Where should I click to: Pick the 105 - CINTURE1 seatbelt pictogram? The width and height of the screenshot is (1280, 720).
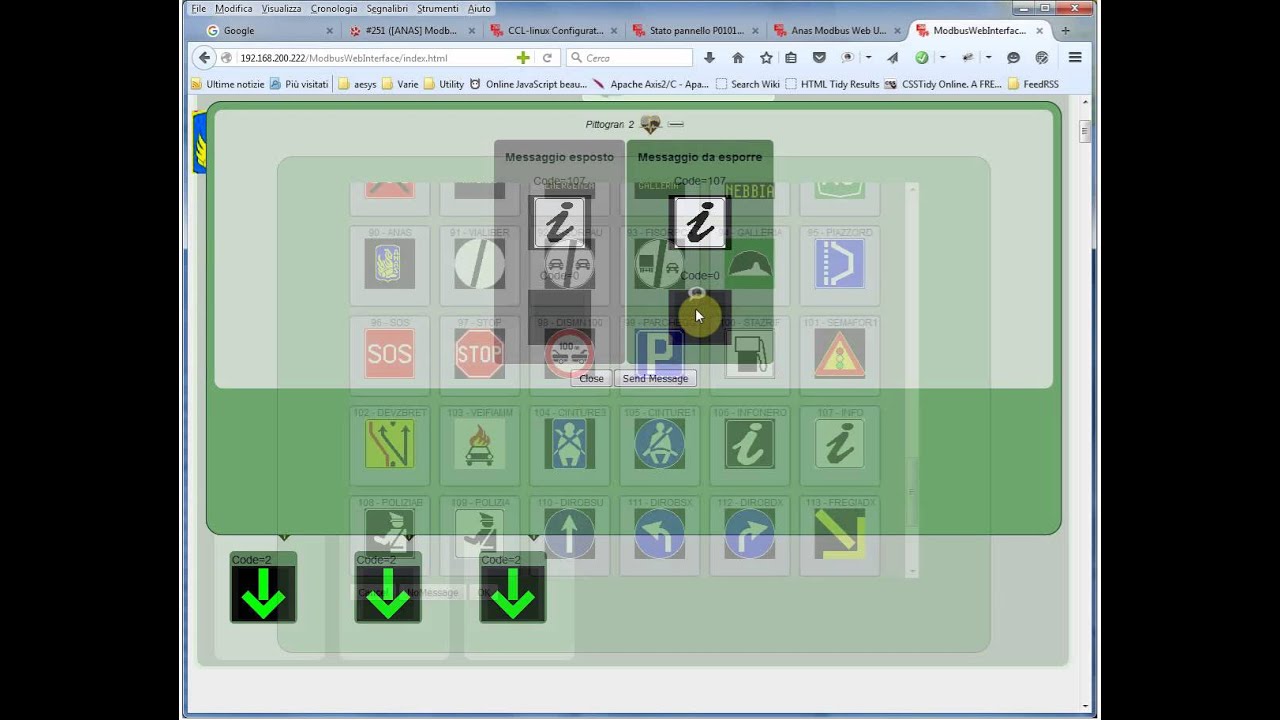pyautogui.click(x=659, y=444)
